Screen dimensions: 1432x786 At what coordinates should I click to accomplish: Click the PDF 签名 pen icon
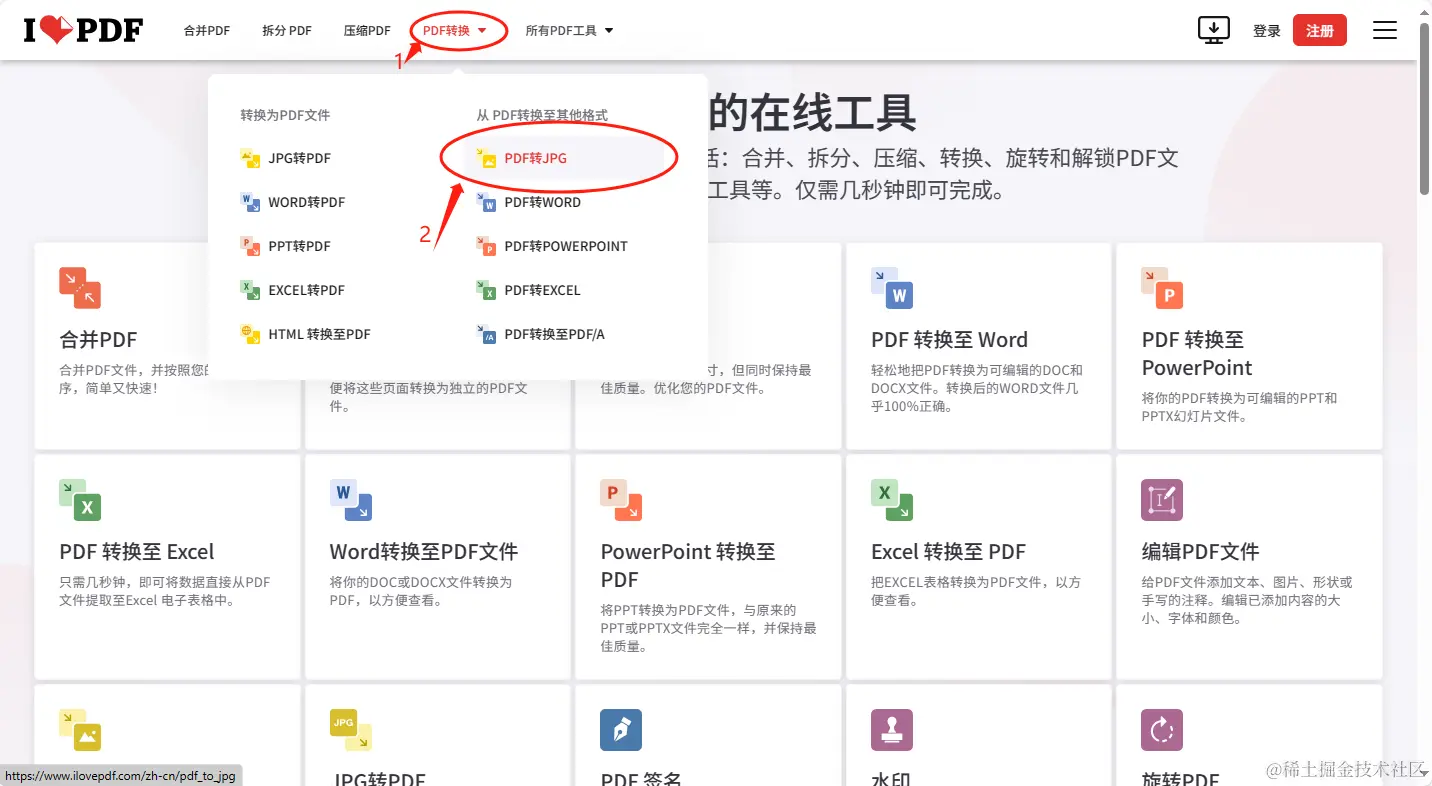[621, 730]
